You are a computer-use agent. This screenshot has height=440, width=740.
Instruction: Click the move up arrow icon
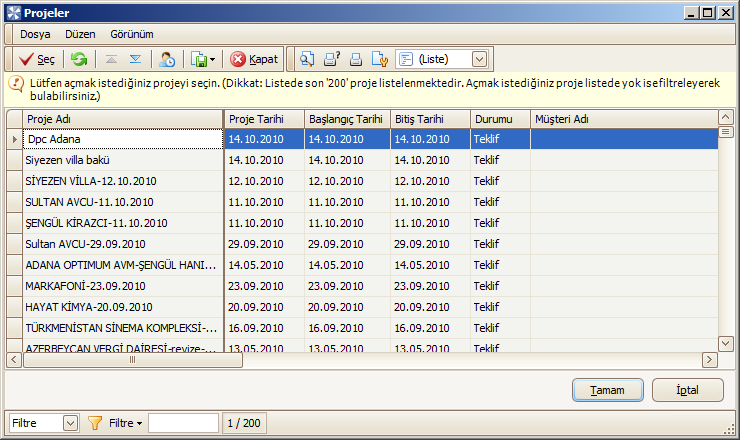click(111, 59)
